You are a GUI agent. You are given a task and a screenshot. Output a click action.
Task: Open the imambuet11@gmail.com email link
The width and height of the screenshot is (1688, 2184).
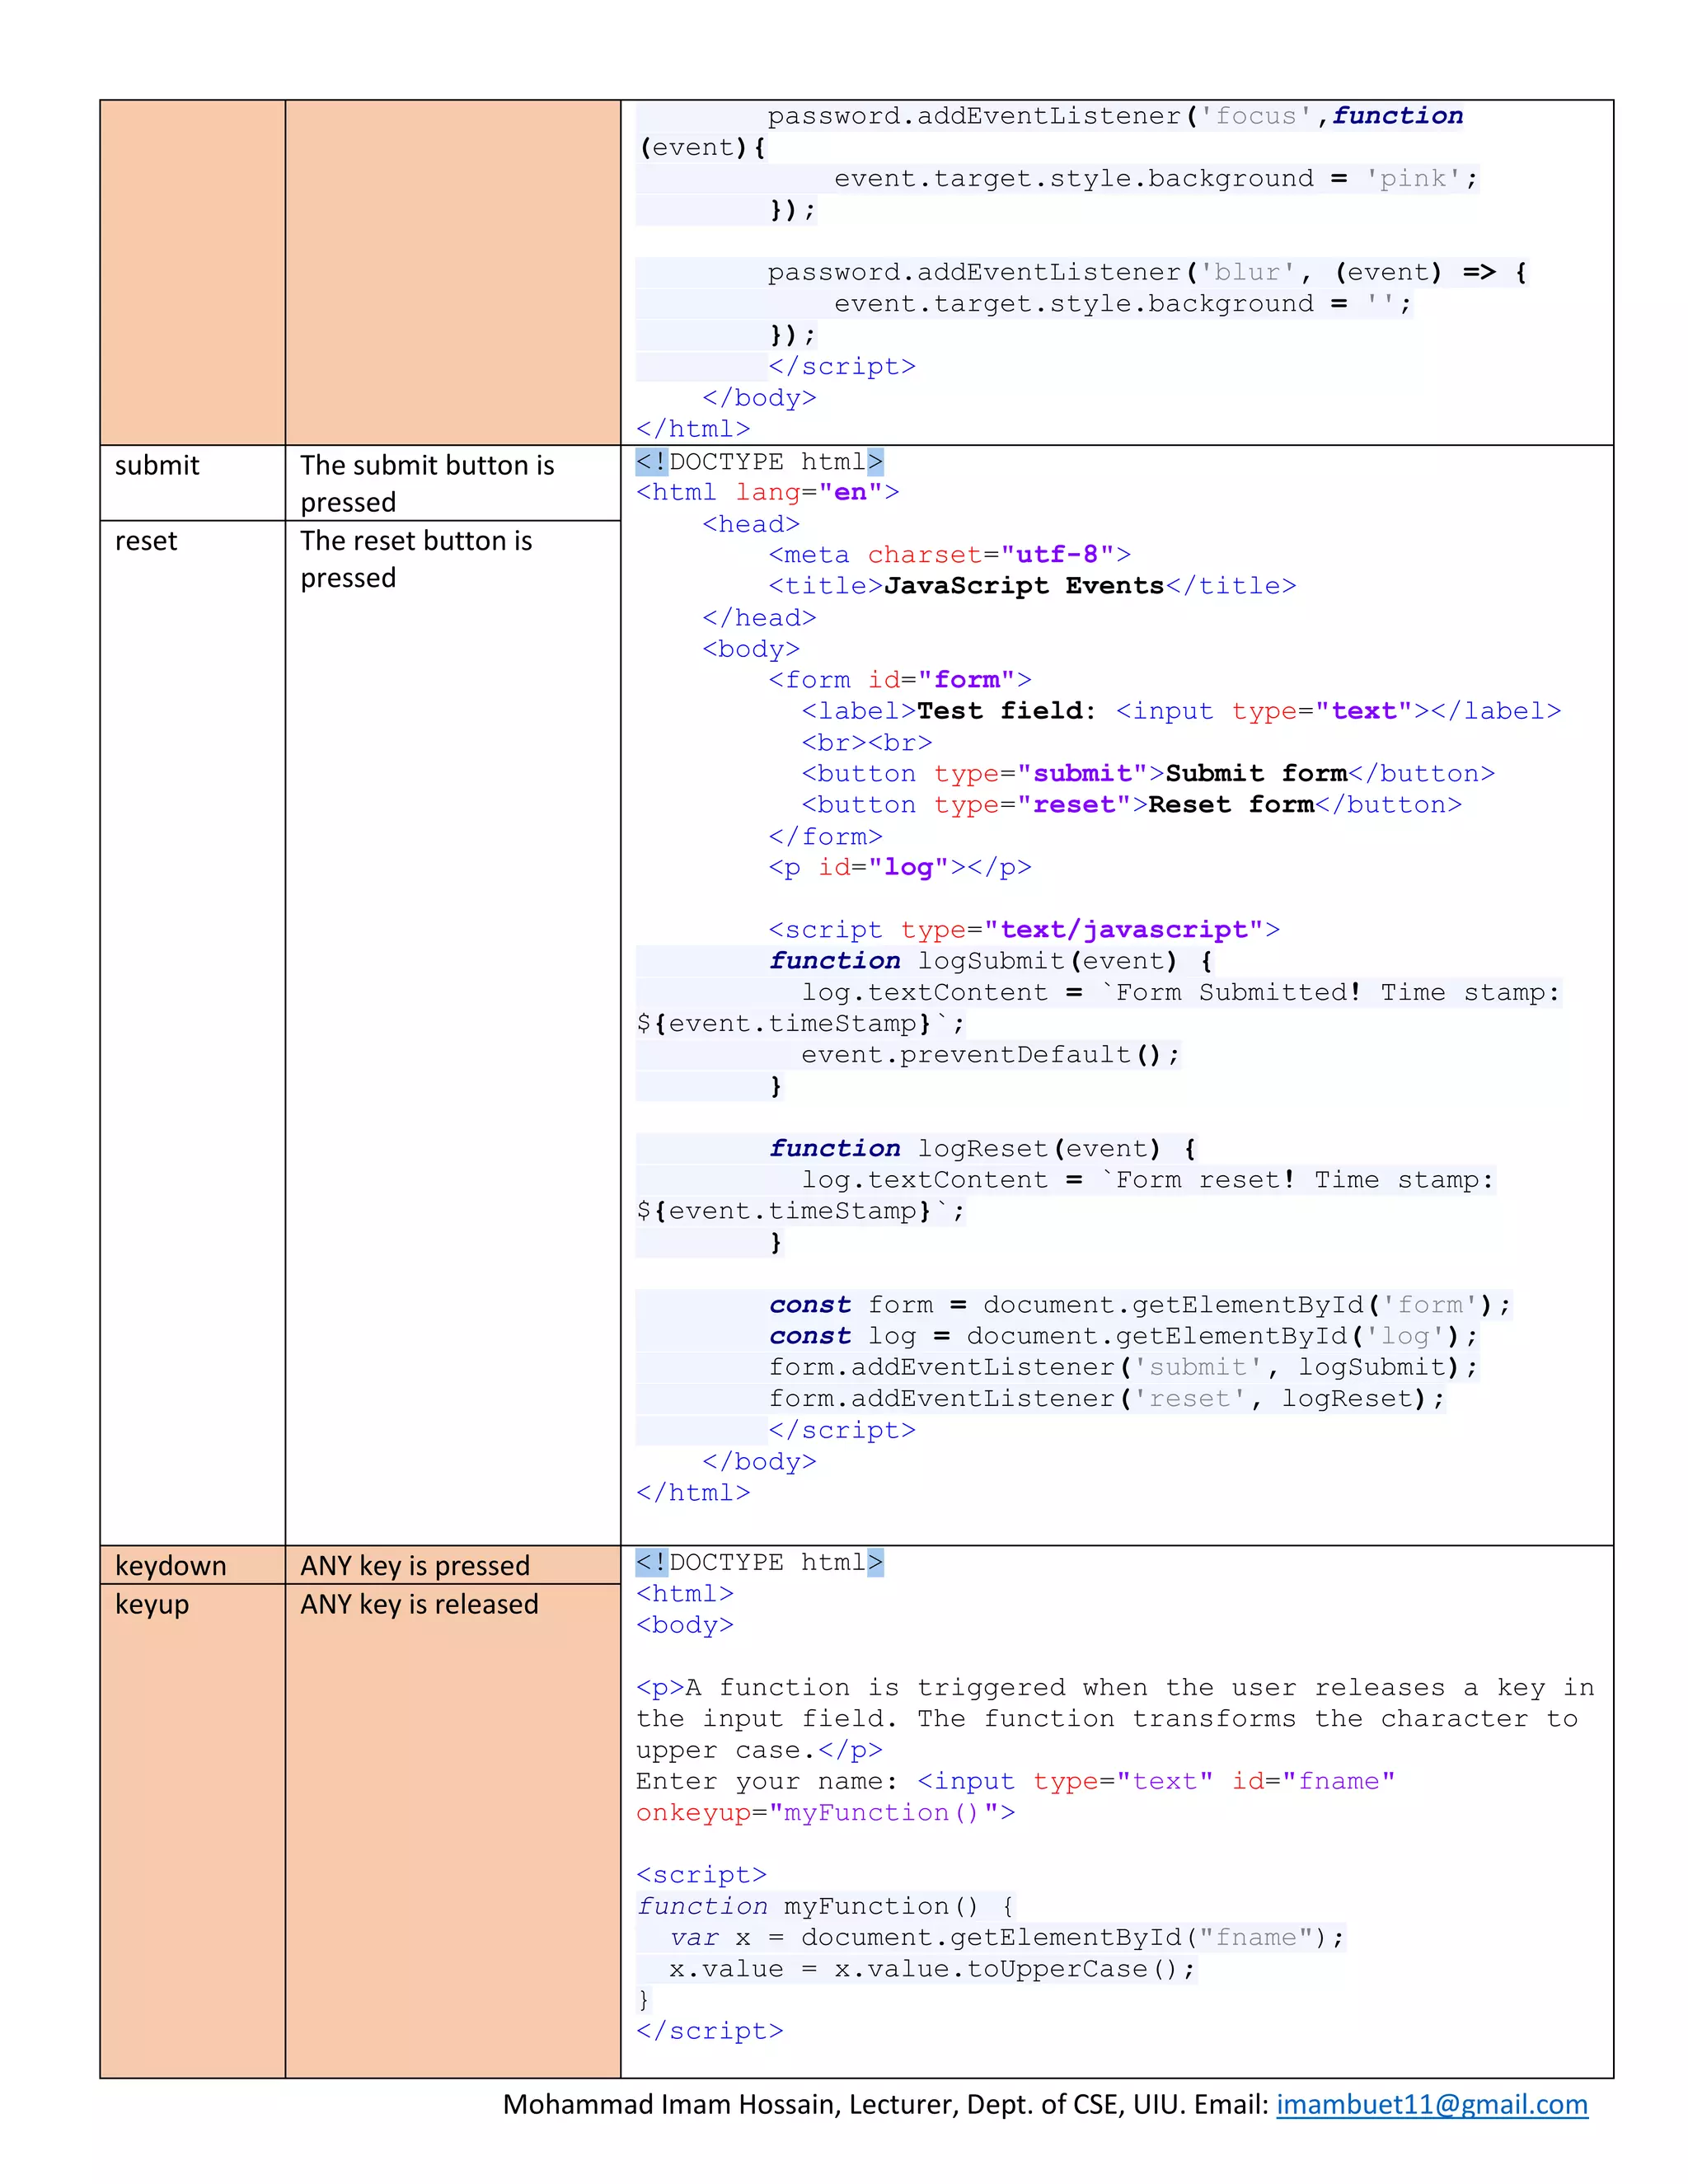coord(1431,2104)
